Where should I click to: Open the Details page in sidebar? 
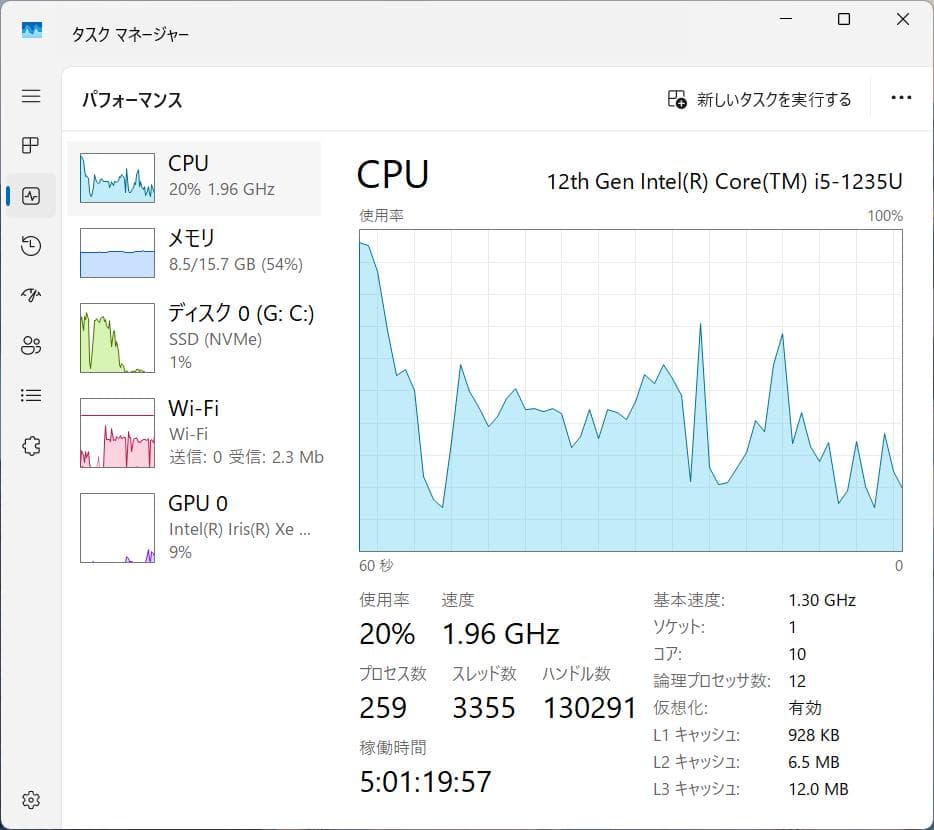pyautogui.click(x=30, y=395)
